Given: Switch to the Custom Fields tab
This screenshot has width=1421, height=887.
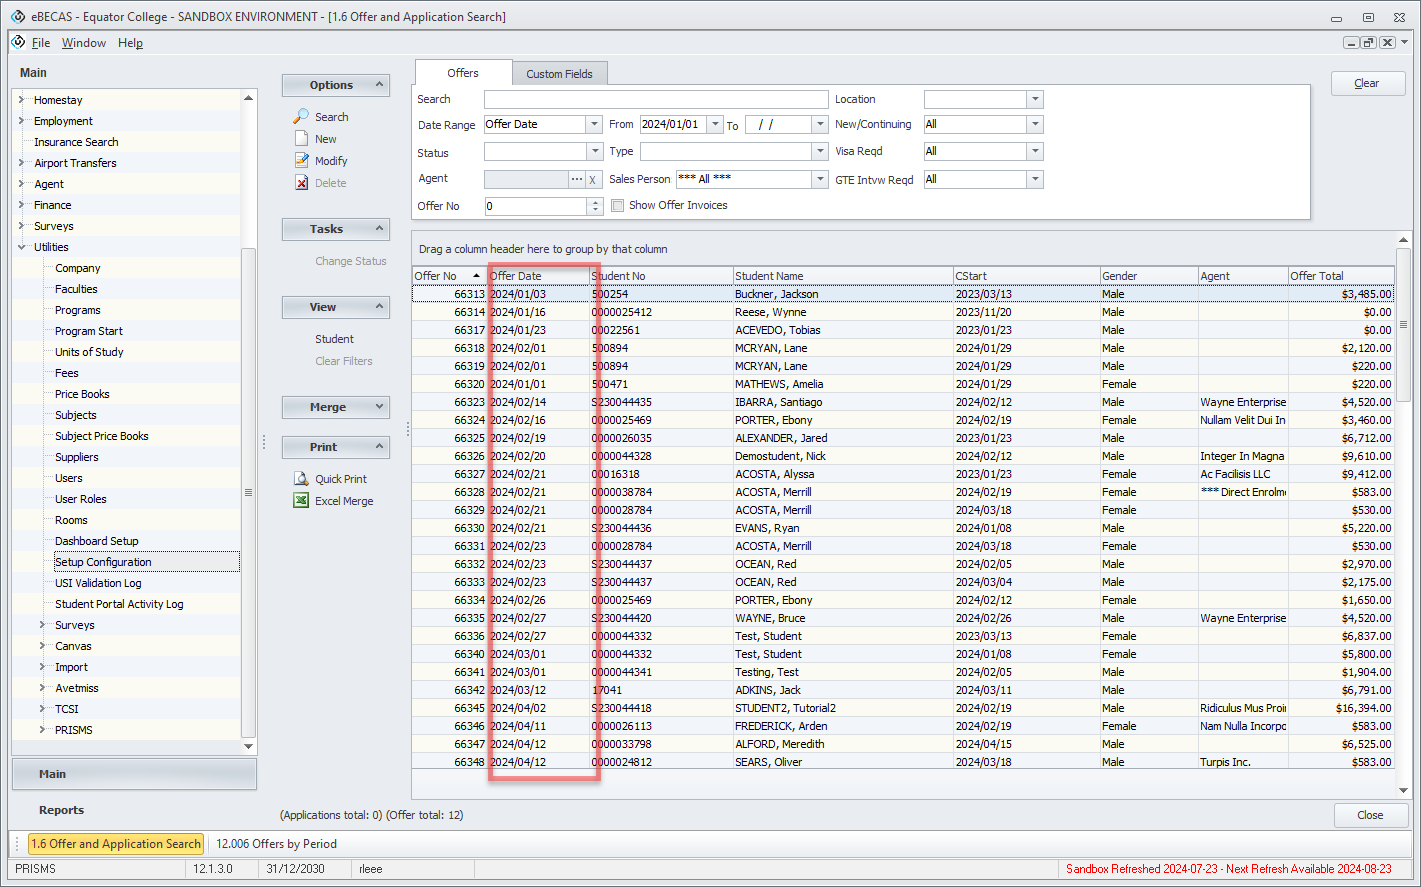Looking at the screenshot, I should [x=559, y=74].
